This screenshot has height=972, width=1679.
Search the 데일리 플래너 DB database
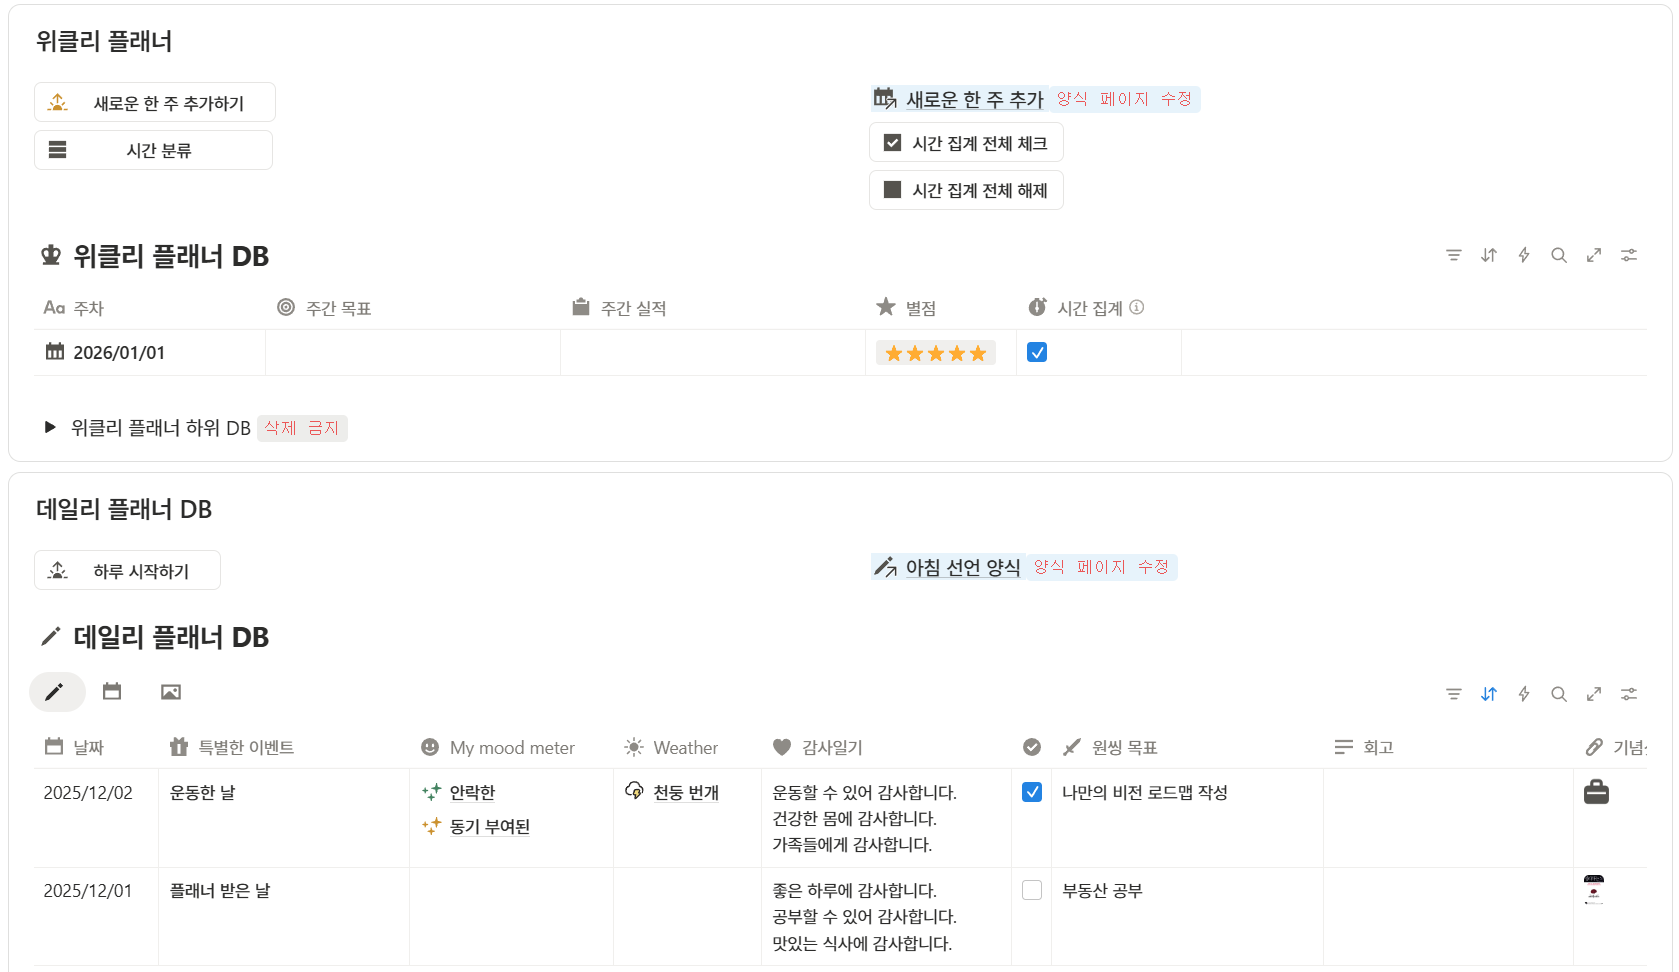[1559, 694]
